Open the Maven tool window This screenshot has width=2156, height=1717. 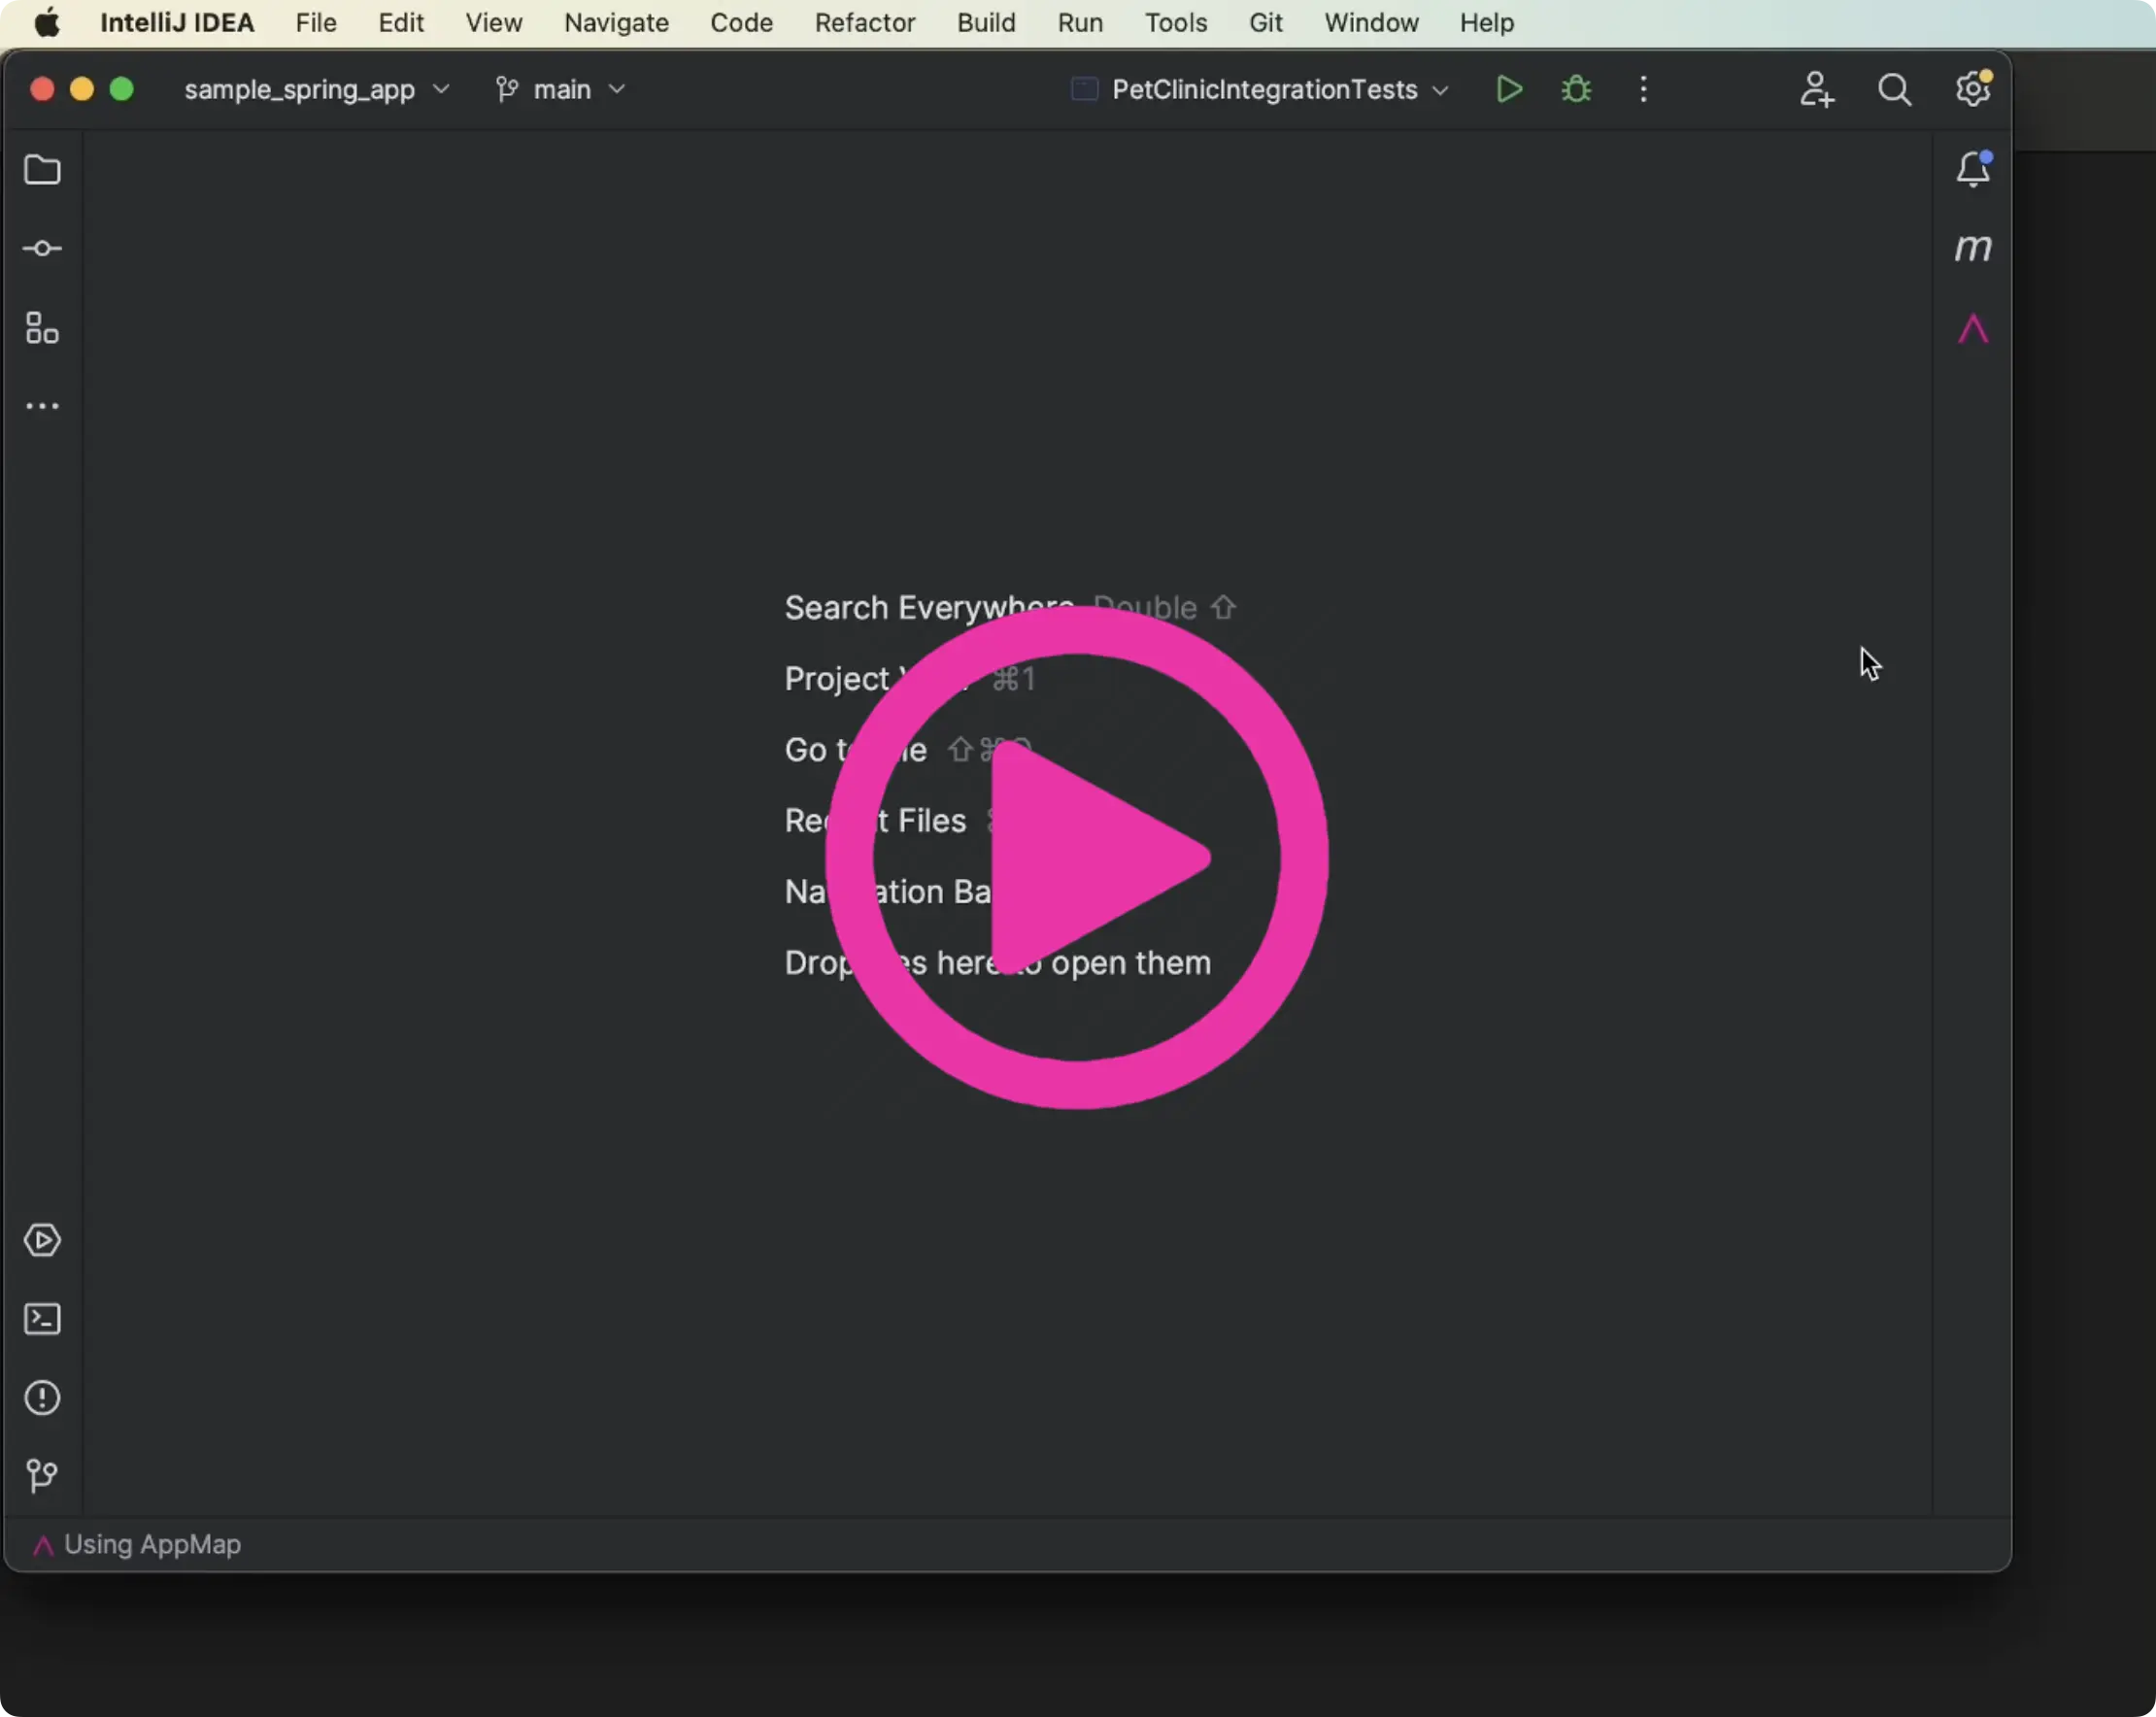(x=1973, y=247)
